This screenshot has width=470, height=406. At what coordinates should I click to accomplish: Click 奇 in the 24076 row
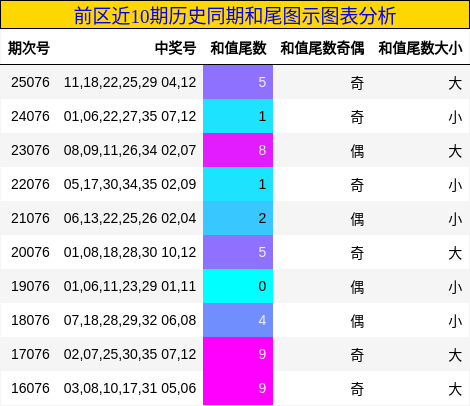pyautogui.click(x=357, y=117)
